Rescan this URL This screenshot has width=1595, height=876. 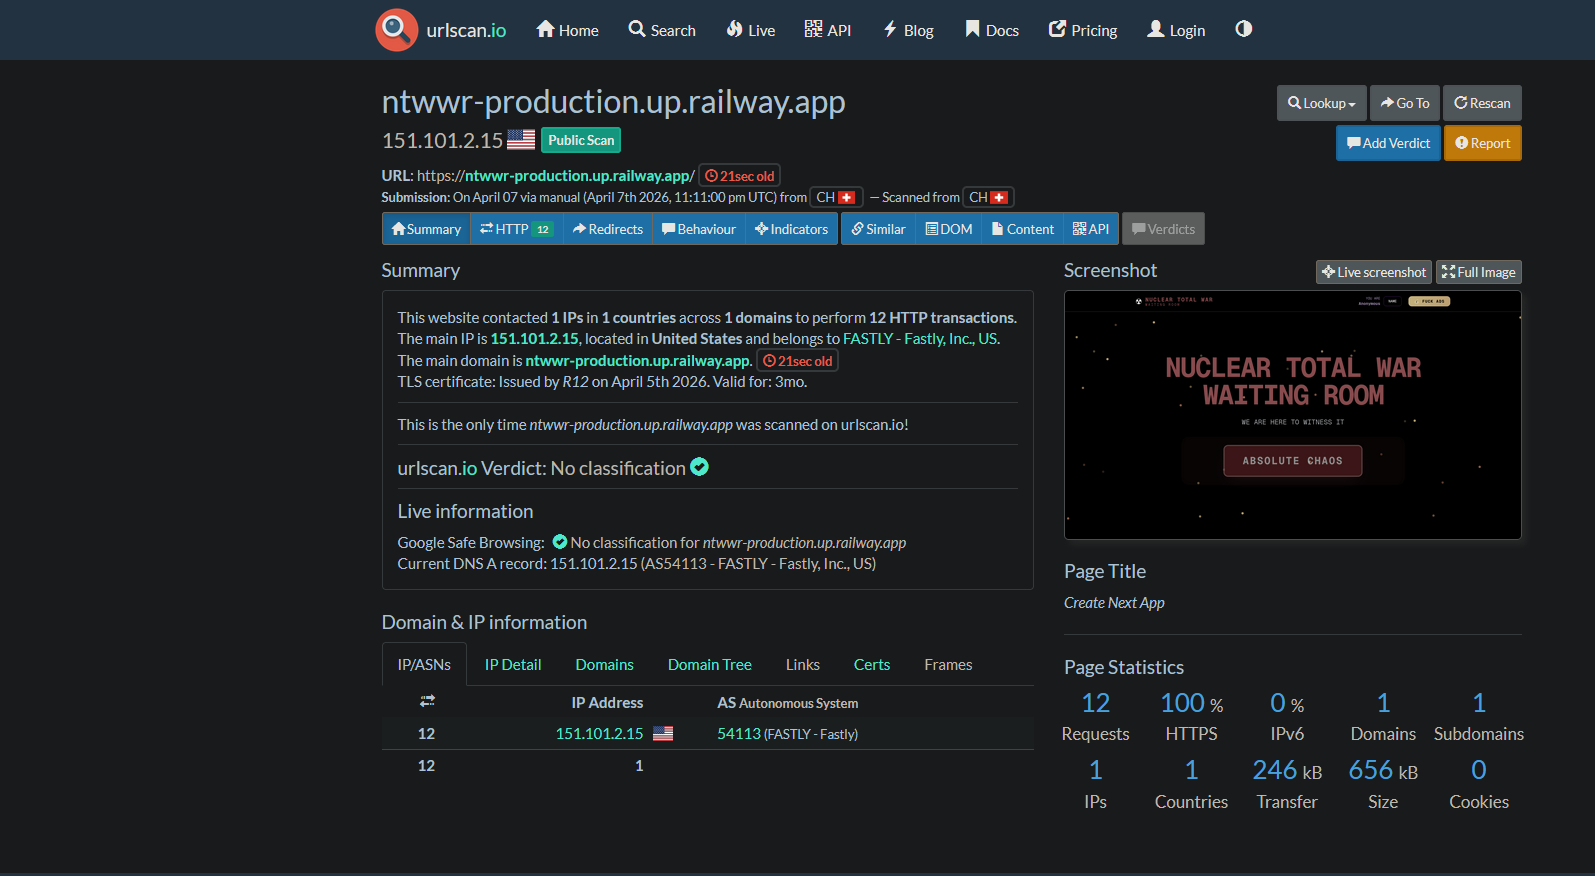click(x=1482, y=103)
